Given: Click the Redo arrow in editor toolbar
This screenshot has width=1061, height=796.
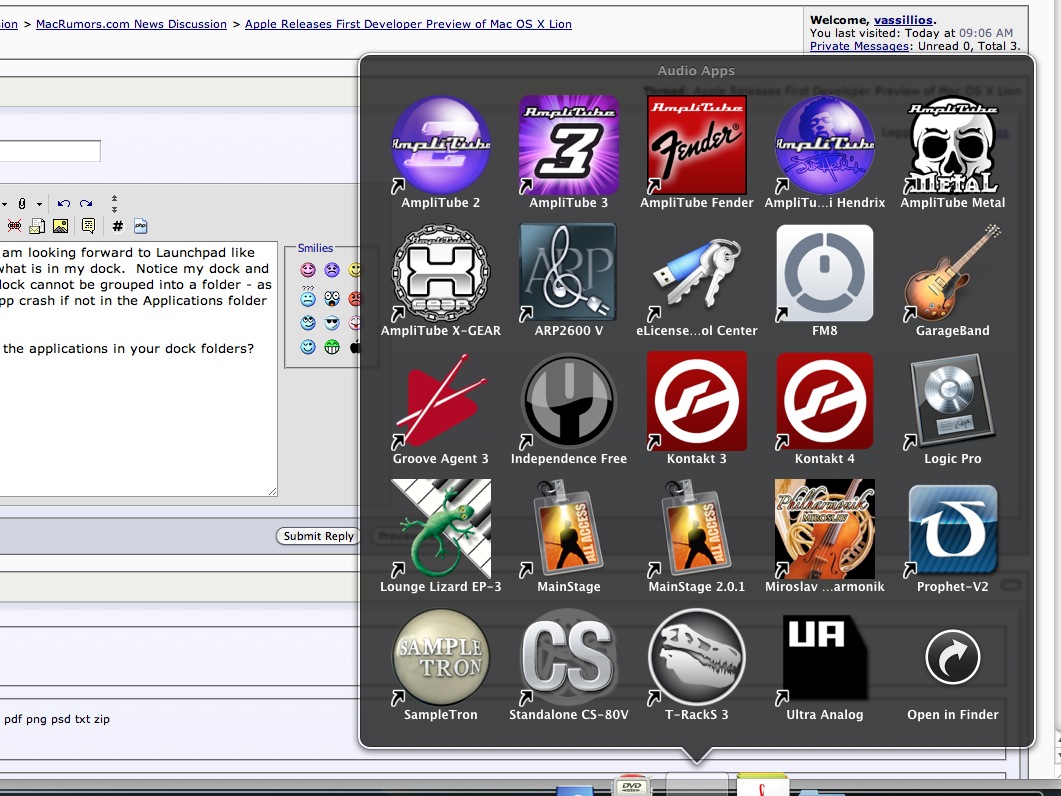Looking at the screenshot, I should tap(86, 203).
